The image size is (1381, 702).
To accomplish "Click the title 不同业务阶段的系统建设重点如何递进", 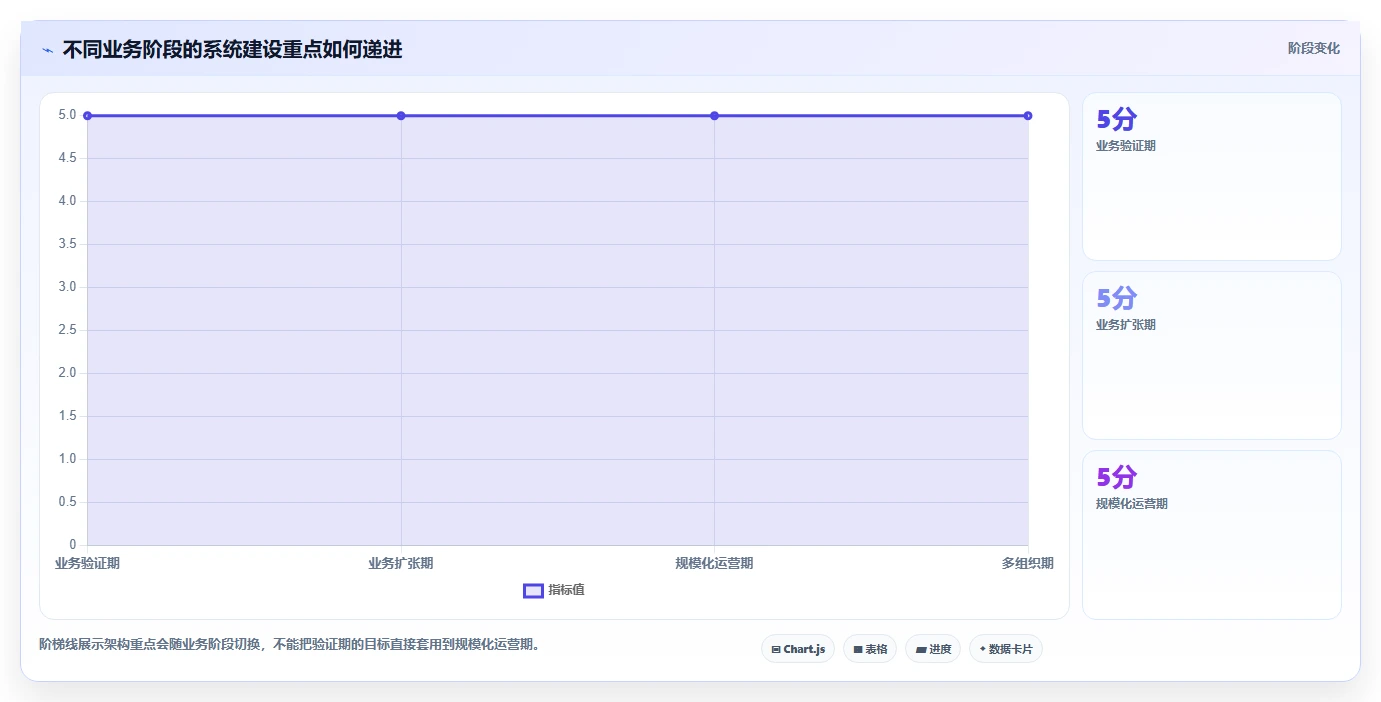I will coord(232,49).
